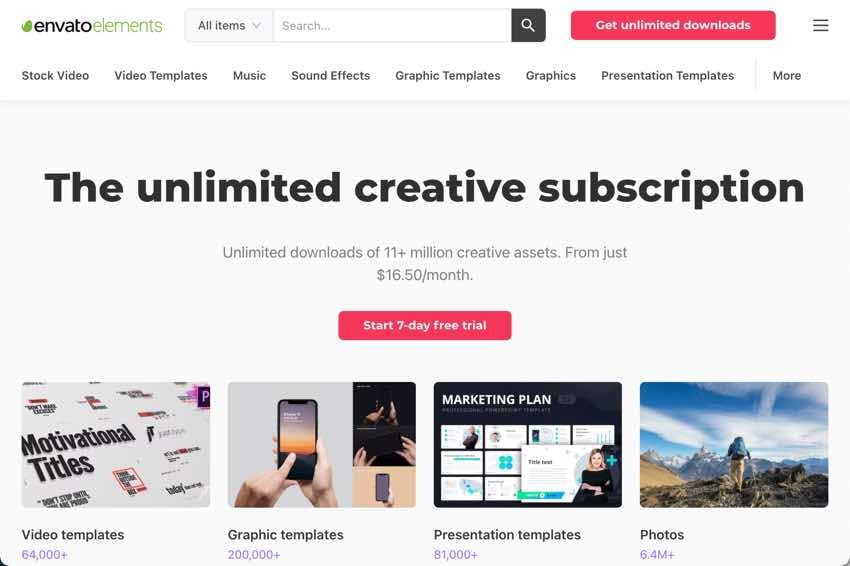Choose the Graphics navigation item

pos(551,75)
